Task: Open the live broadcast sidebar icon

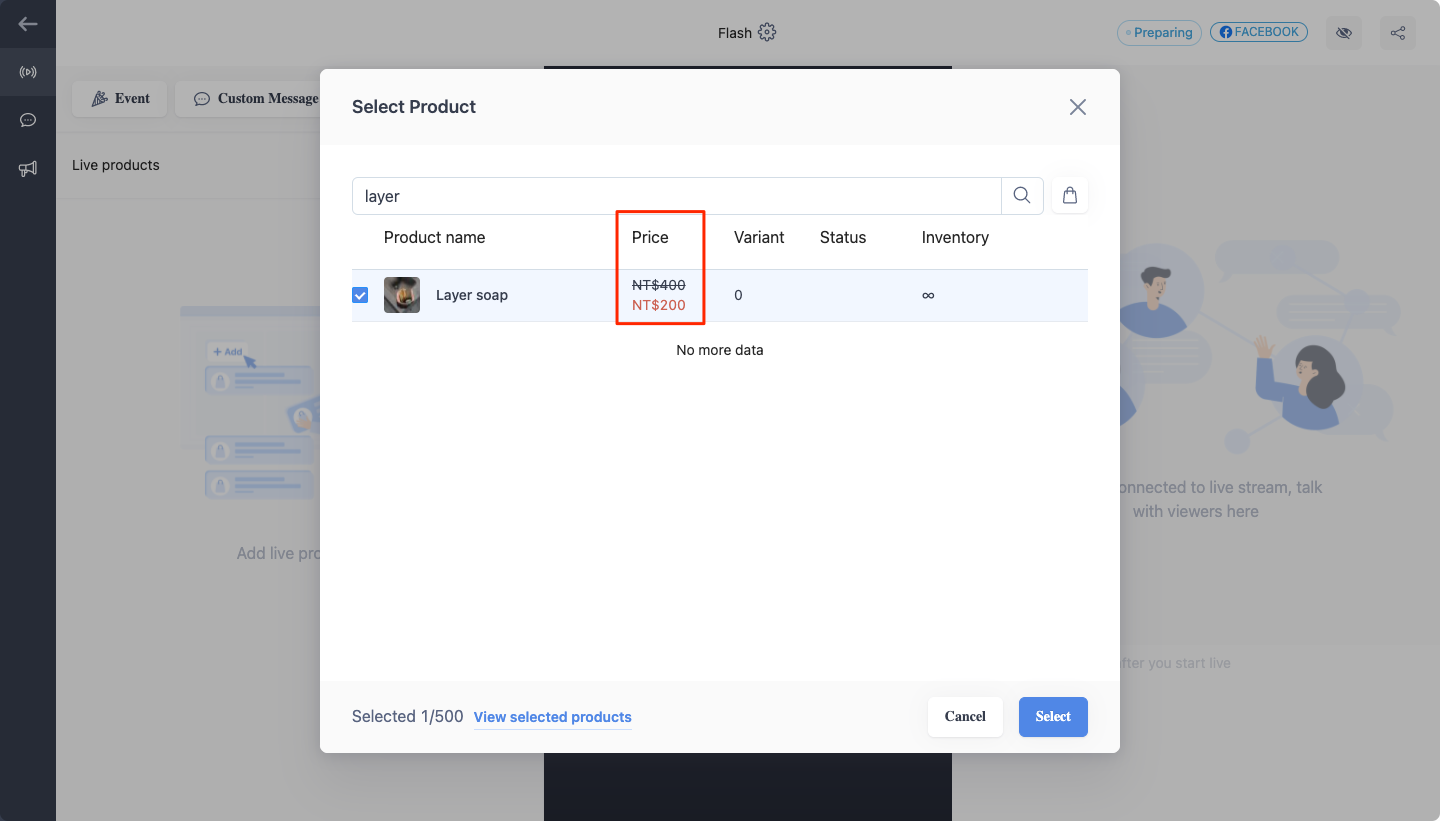Action: tap(28, 72)
